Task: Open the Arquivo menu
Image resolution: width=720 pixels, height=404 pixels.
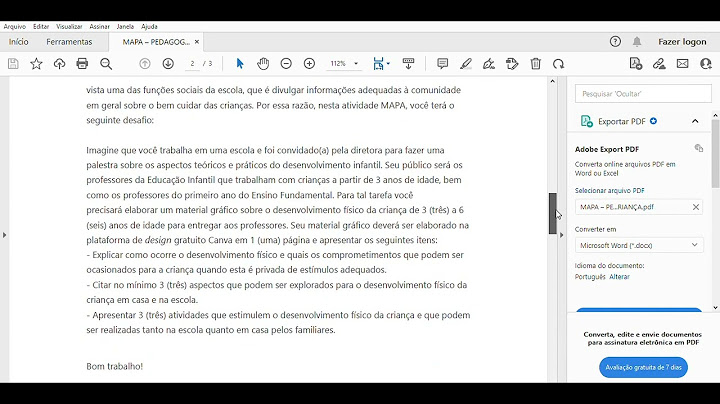Action: pyautogui.click(x=15, y=27)
